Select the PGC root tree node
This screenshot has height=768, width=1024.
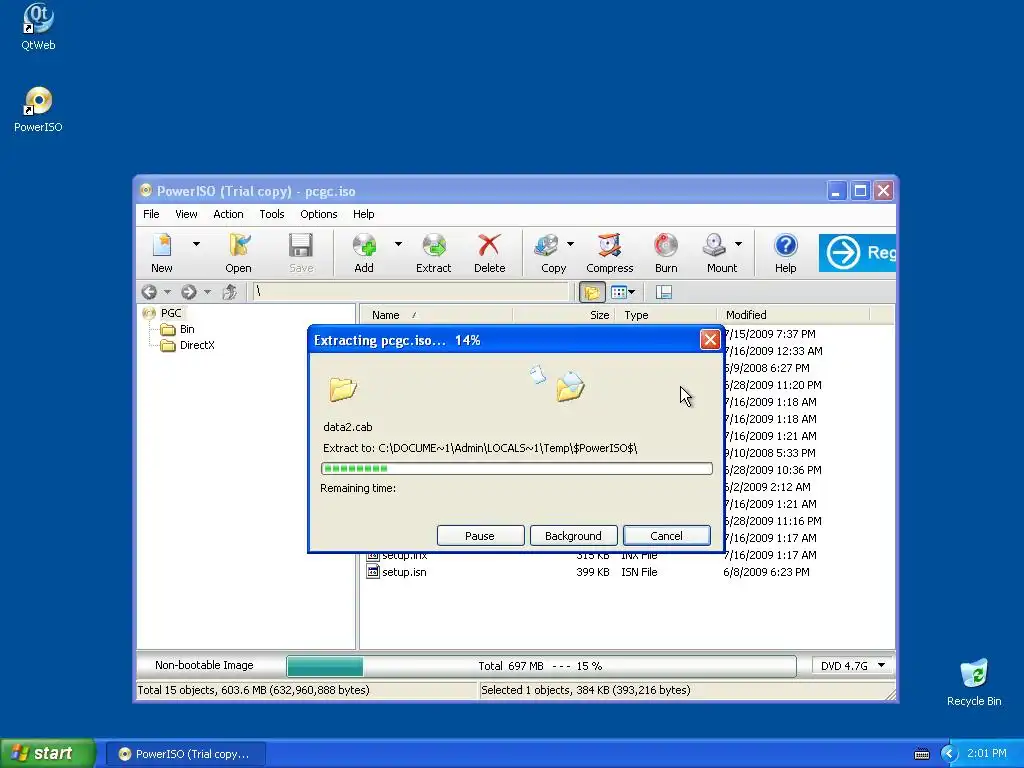tap(171, 313)
